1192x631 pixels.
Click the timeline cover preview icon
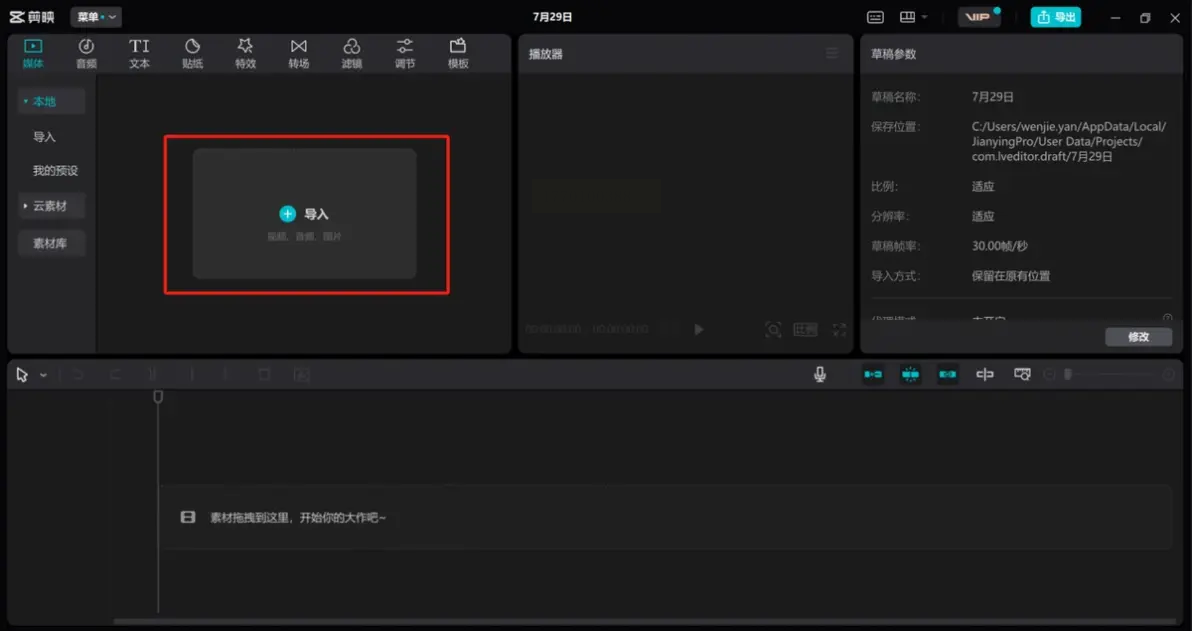coord(1022,374)
